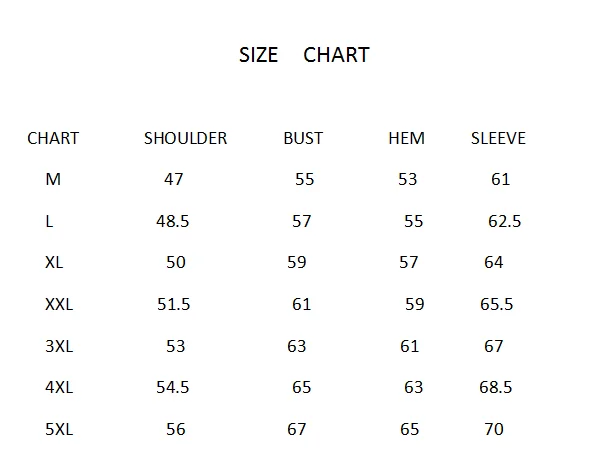Click the CHART column header at left

(53, 139)
